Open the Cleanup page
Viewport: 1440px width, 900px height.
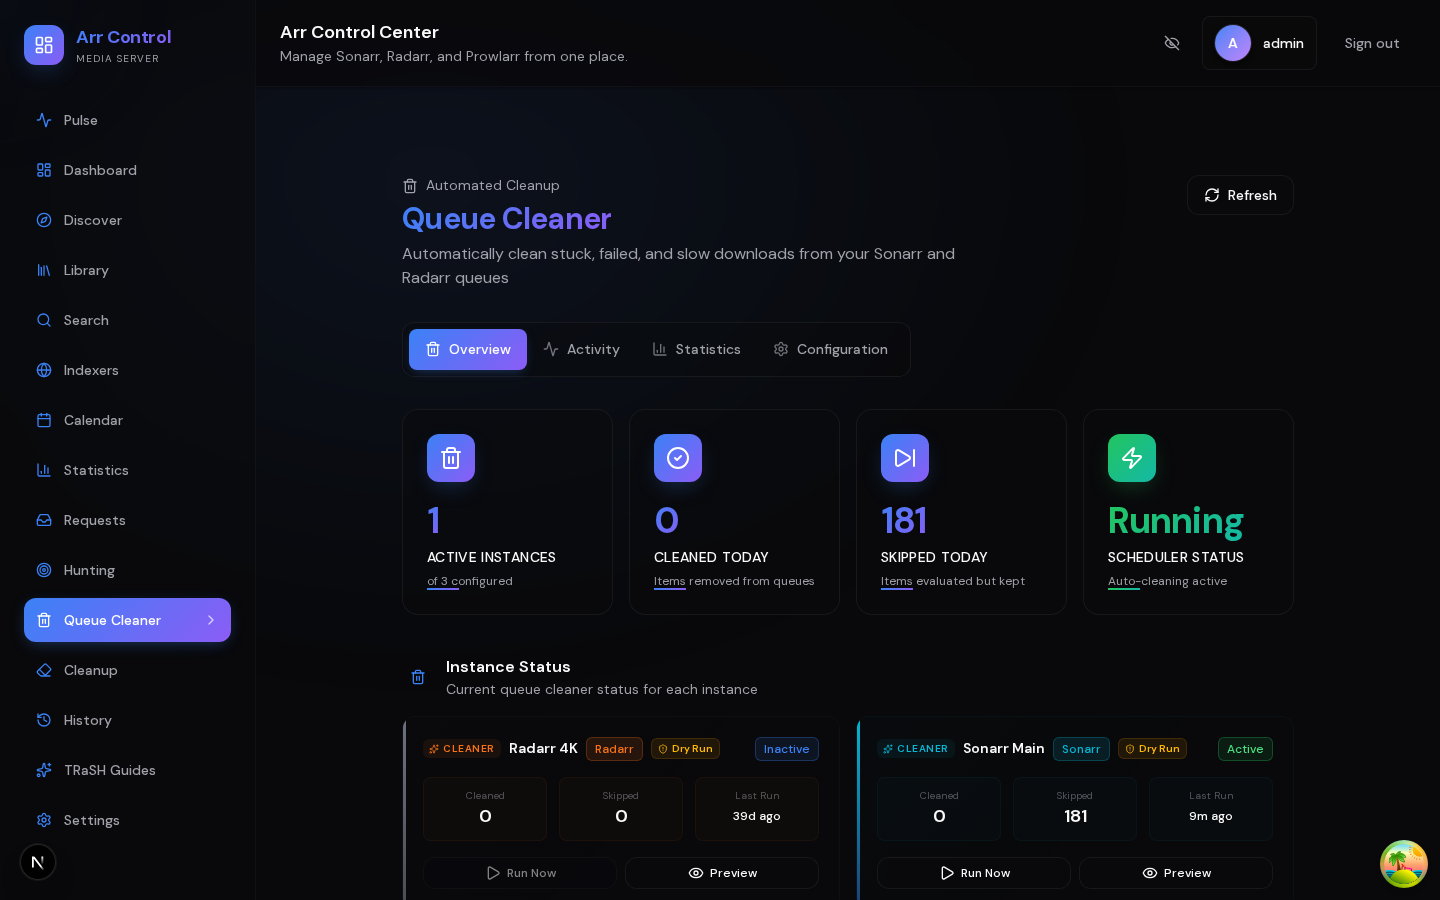point(127,670)
